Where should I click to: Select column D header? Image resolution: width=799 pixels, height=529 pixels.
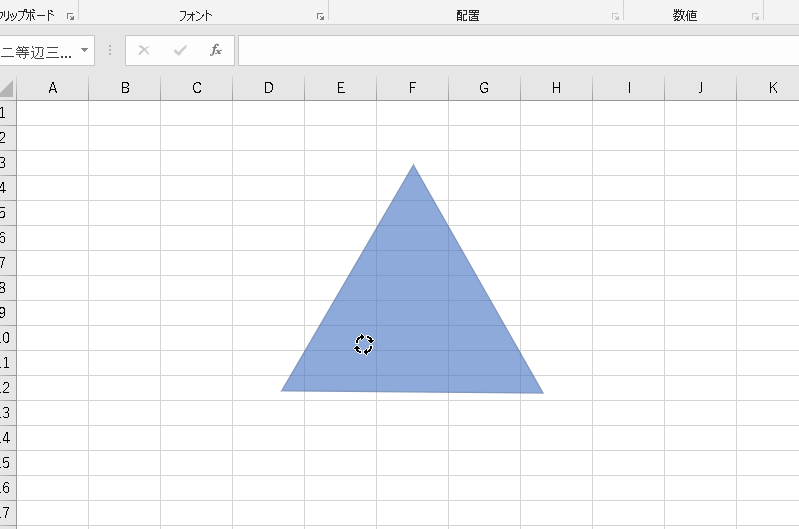click(268, 88)
